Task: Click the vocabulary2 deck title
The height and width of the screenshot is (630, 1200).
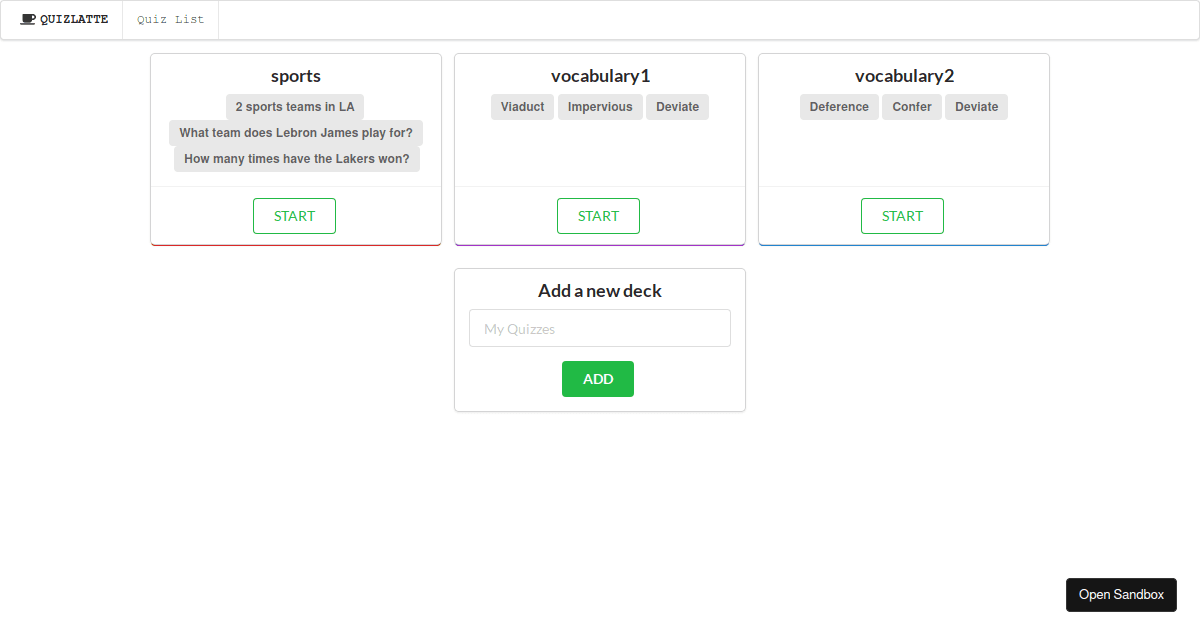Action: [903, 76]
